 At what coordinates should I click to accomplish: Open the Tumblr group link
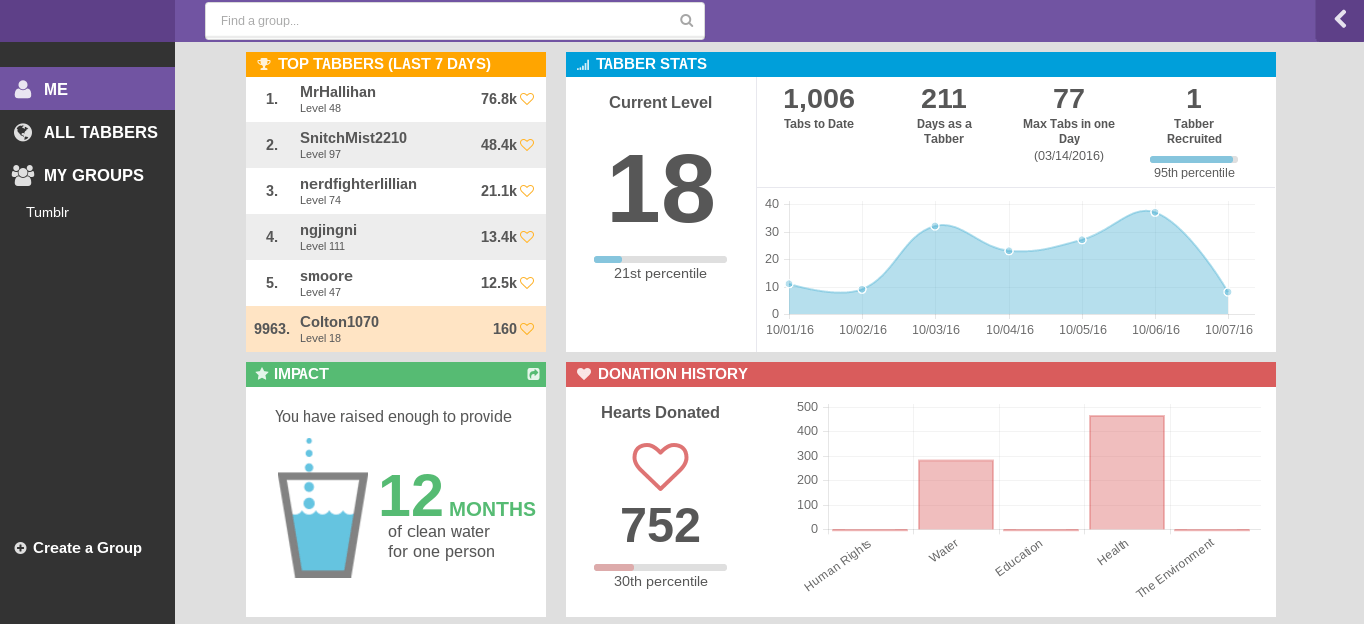click(x=47, y=212)
